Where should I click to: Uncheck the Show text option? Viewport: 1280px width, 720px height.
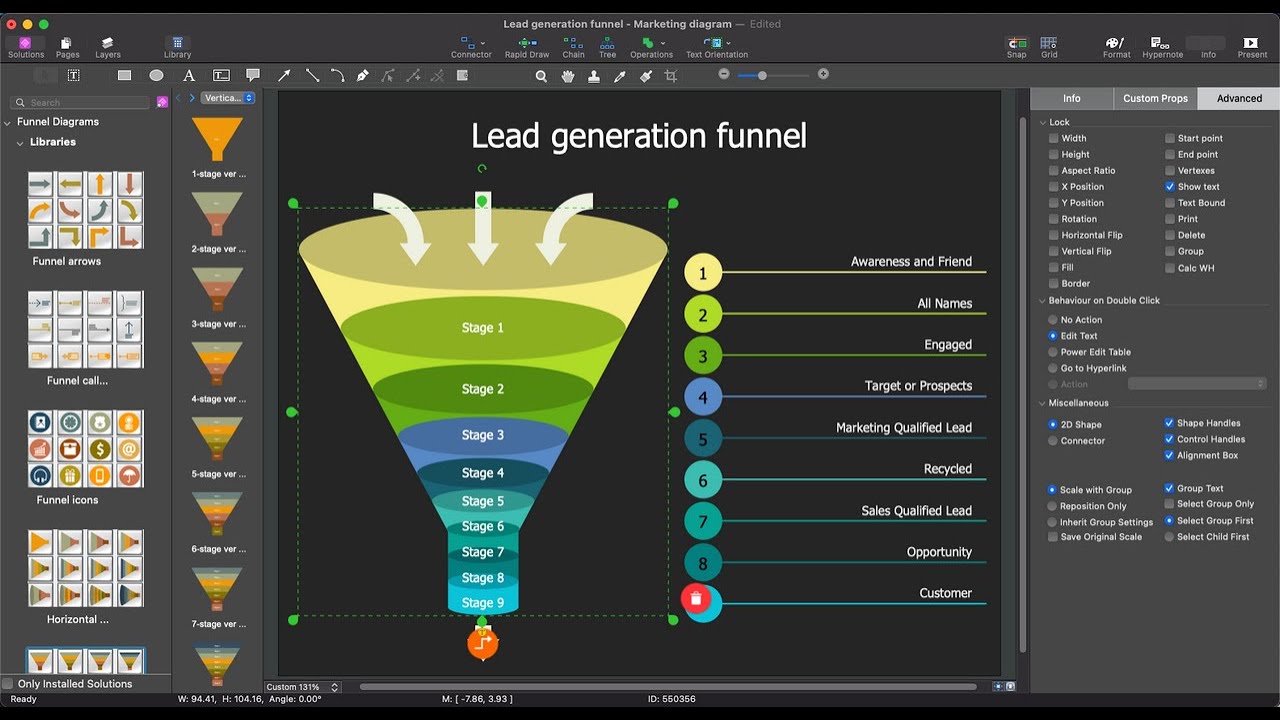[1170, 186]
